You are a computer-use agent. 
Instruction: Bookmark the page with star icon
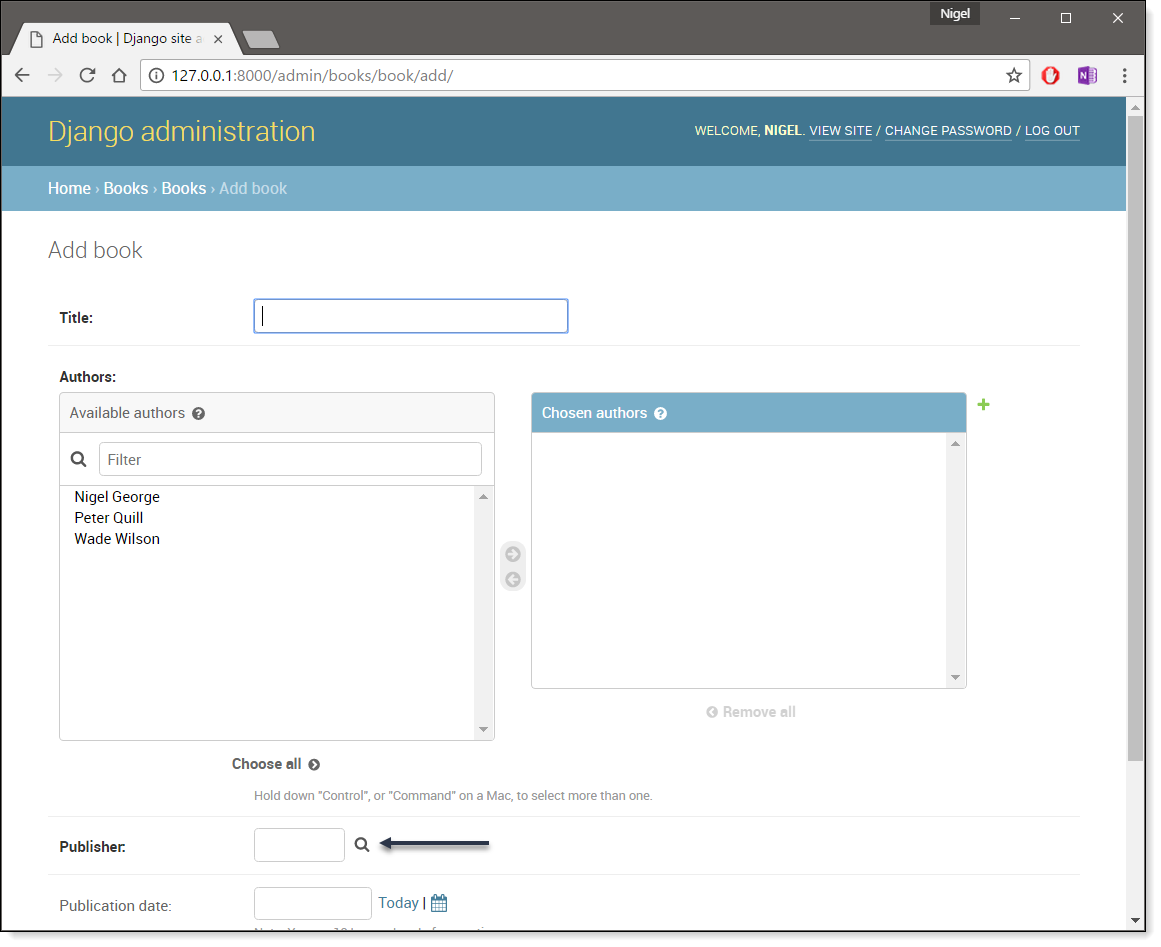1014,76
